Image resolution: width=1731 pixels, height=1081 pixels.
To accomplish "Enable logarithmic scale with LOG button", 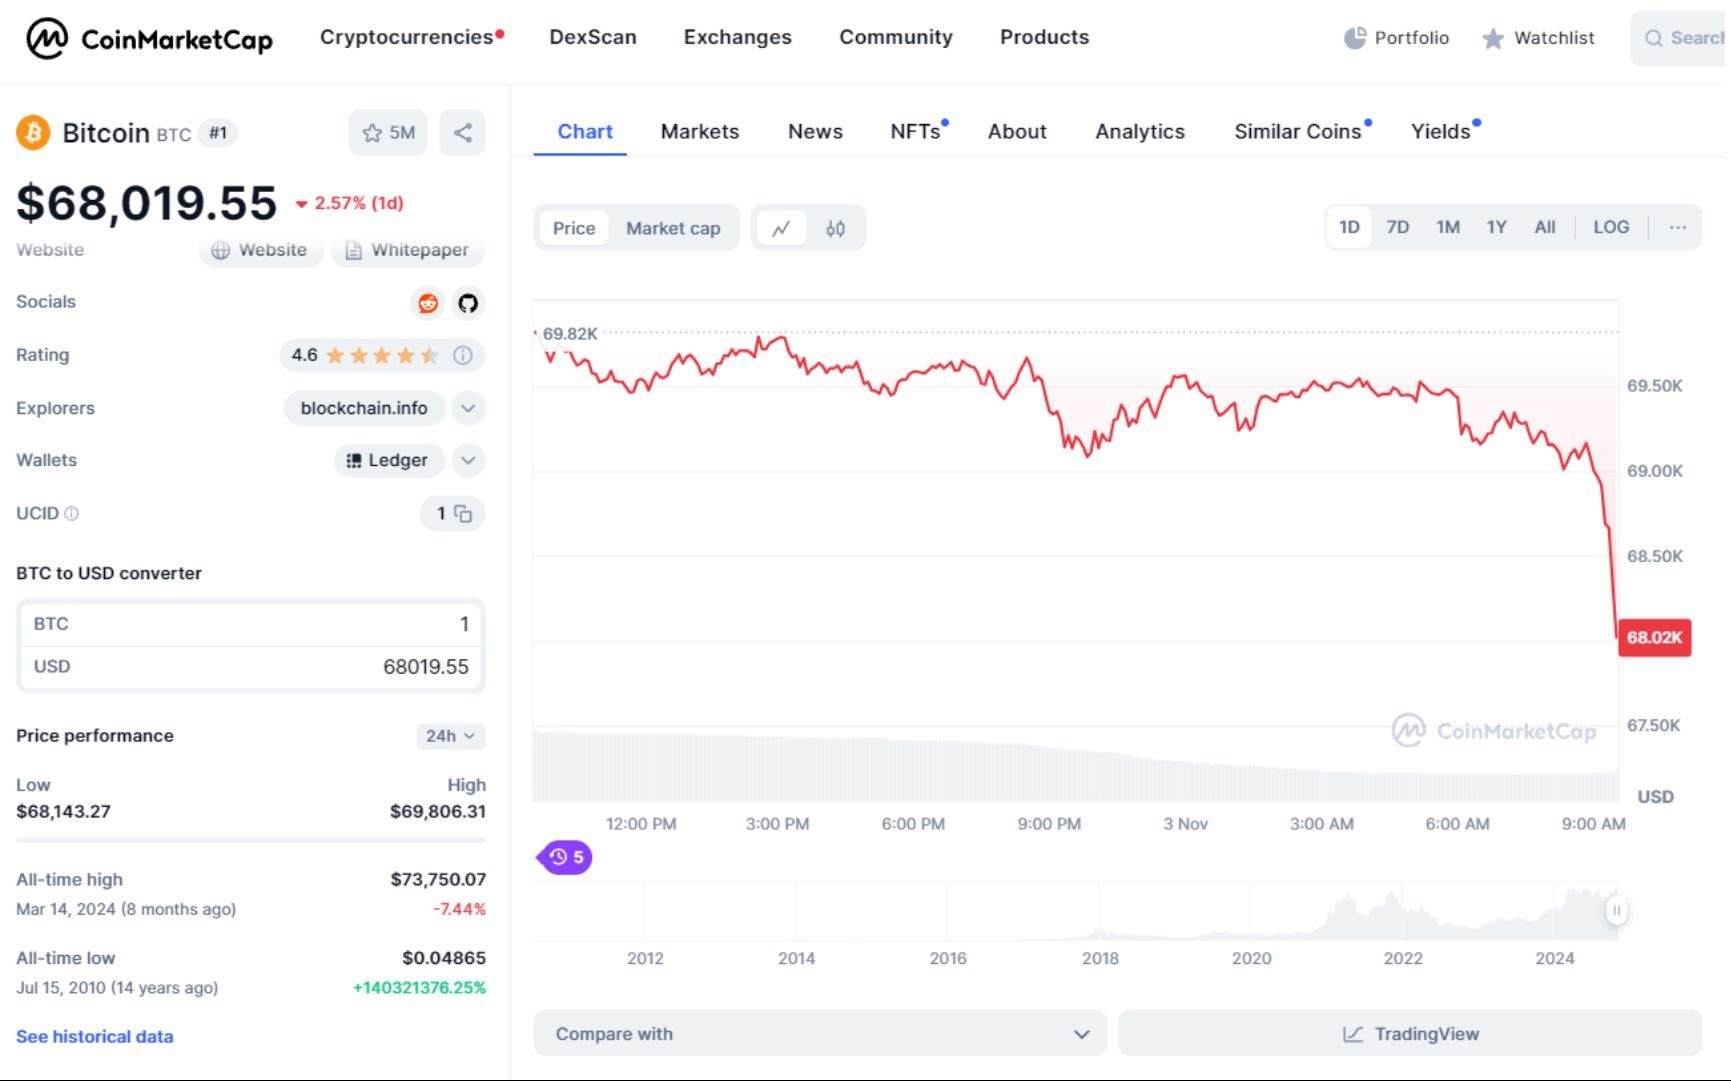I will pos(1611,227).
